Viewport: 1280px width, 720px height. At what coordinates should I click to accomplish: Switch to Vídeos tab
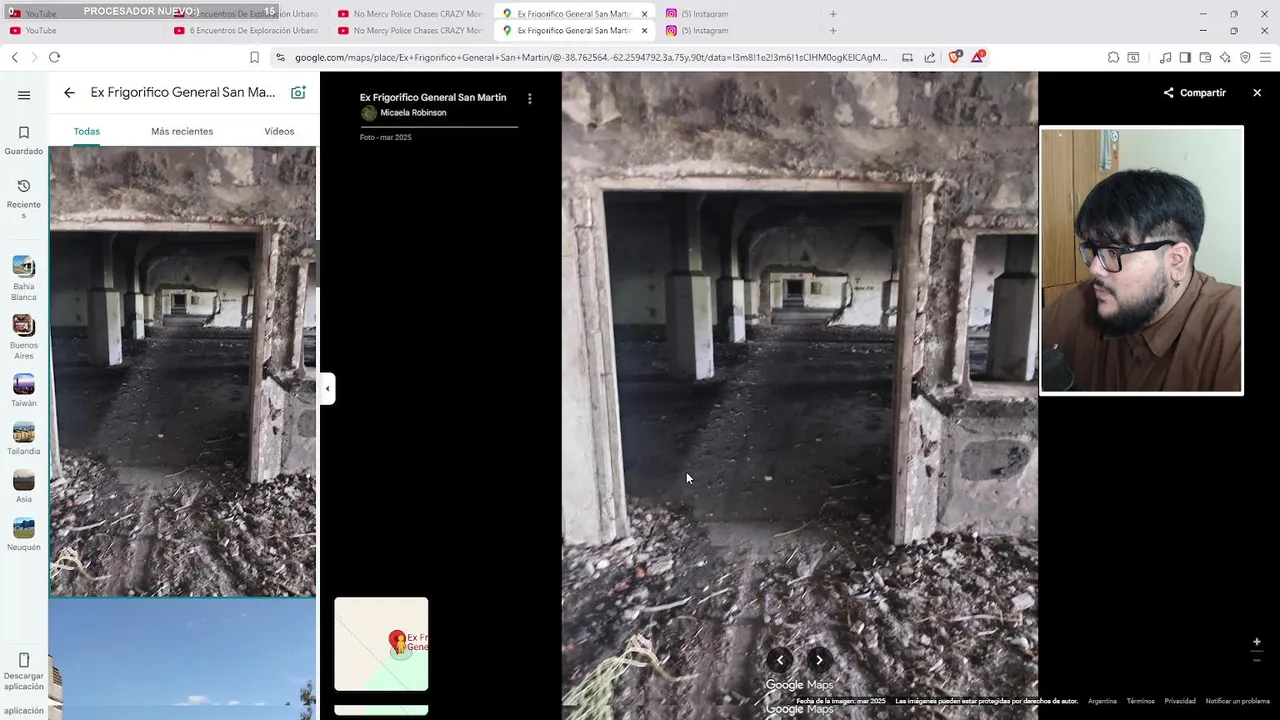click(x=279, y=131)
